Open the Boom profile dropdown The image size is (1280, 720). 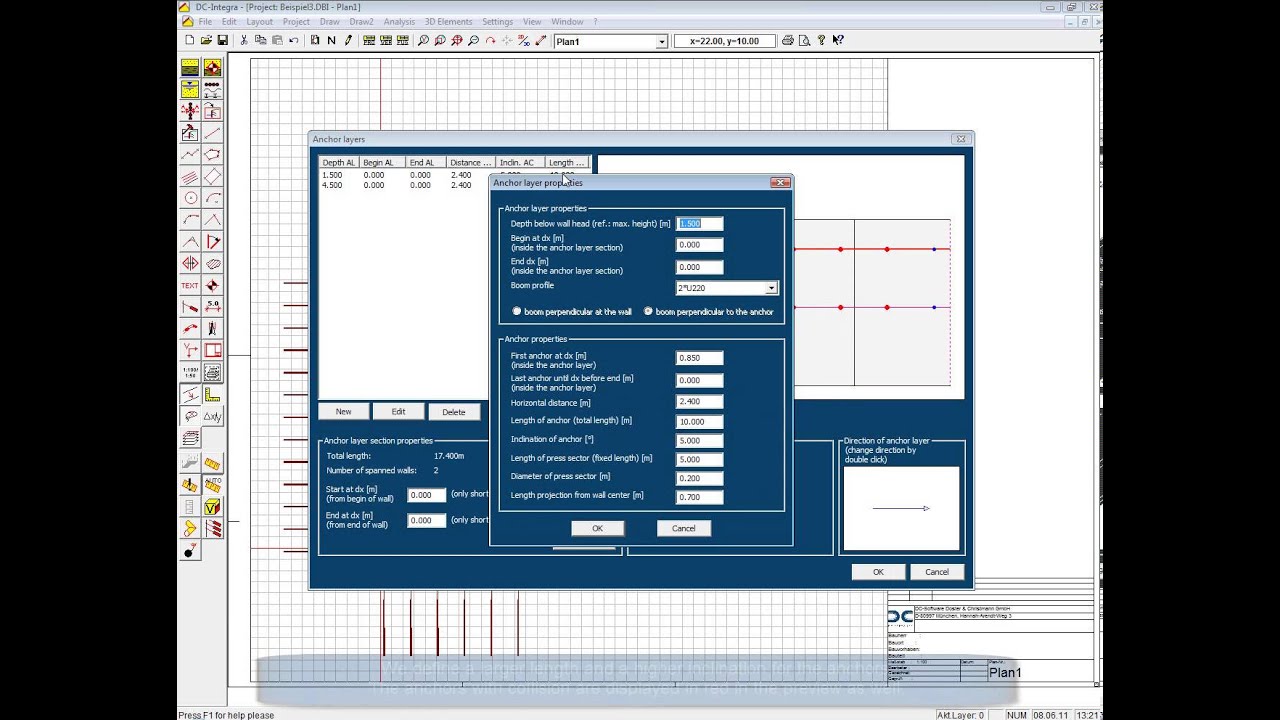tap(771, 288)
